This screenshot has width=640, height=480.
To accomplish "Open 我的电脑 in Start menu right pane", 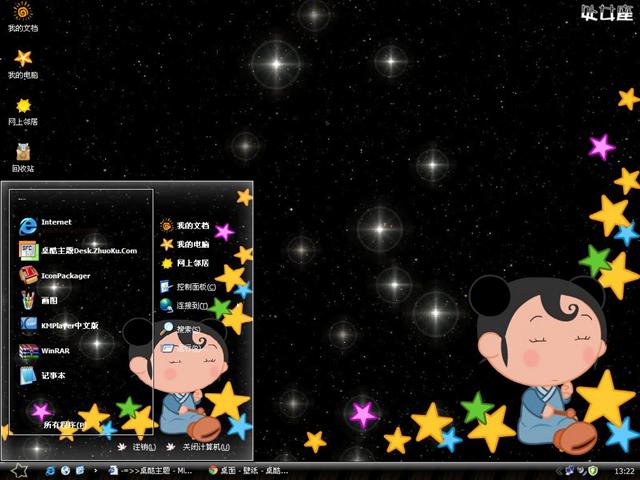I will (184, 244).
